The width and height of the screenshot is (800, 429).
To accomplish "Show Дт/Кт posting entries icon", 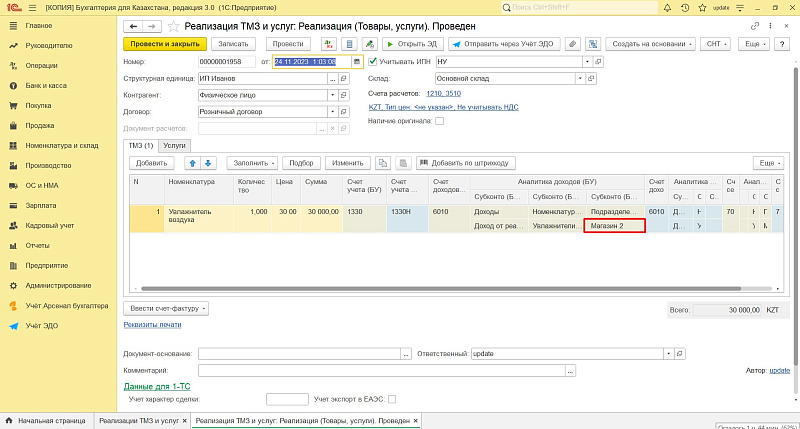I will click(327, 44).
